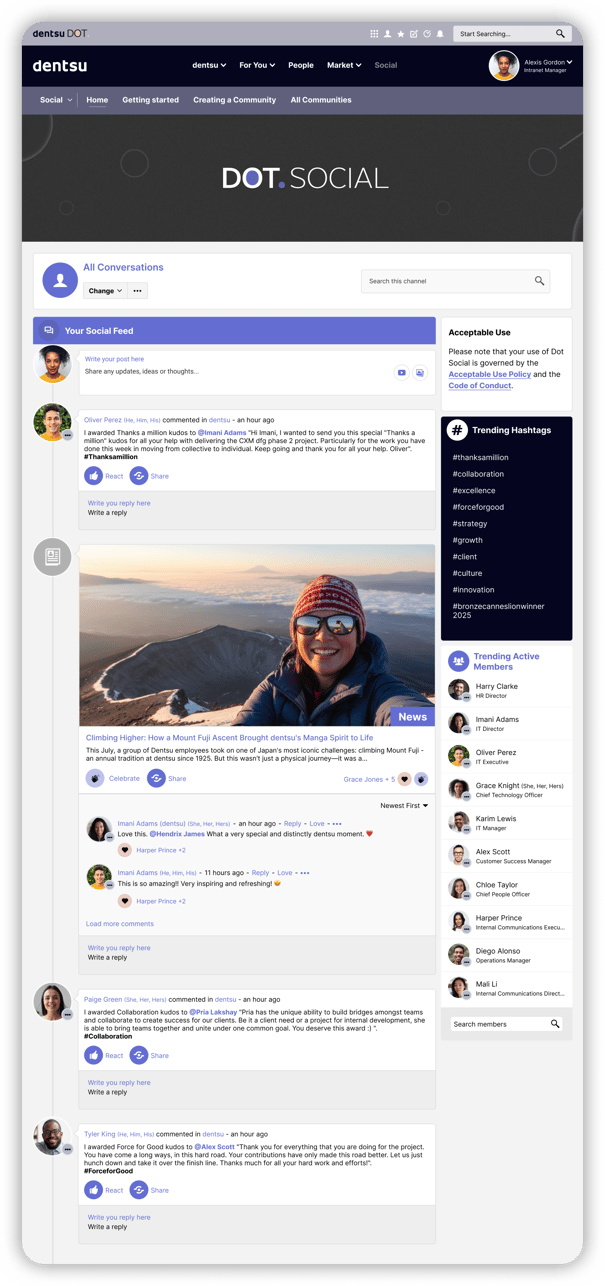
Task: Open the Change channel dropdown
Action: pyautogui.click(x=105, y=291)
